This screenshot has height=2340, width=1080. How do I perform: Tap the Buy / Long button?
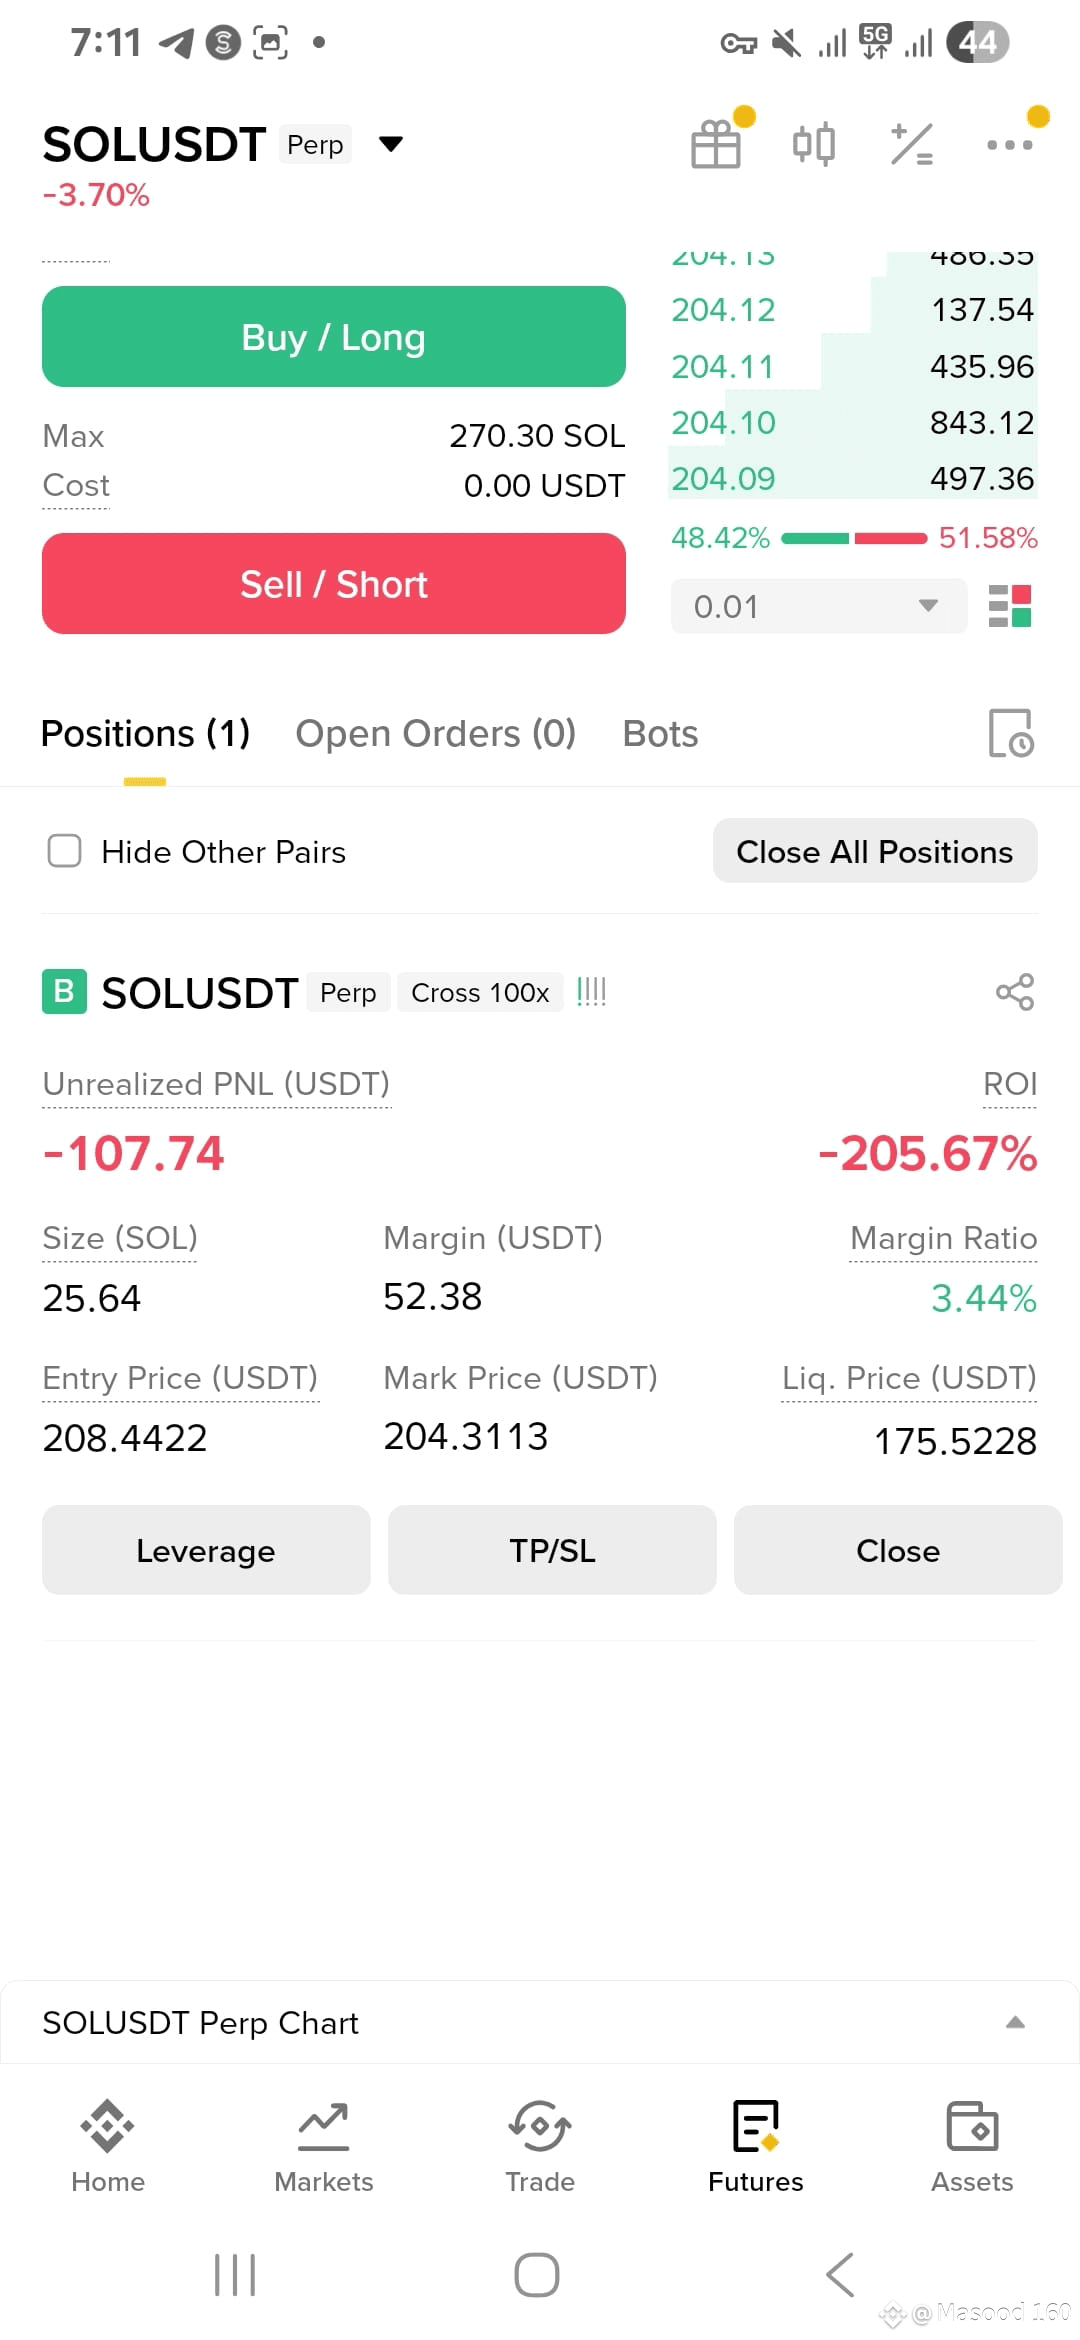tap(334, 337)
